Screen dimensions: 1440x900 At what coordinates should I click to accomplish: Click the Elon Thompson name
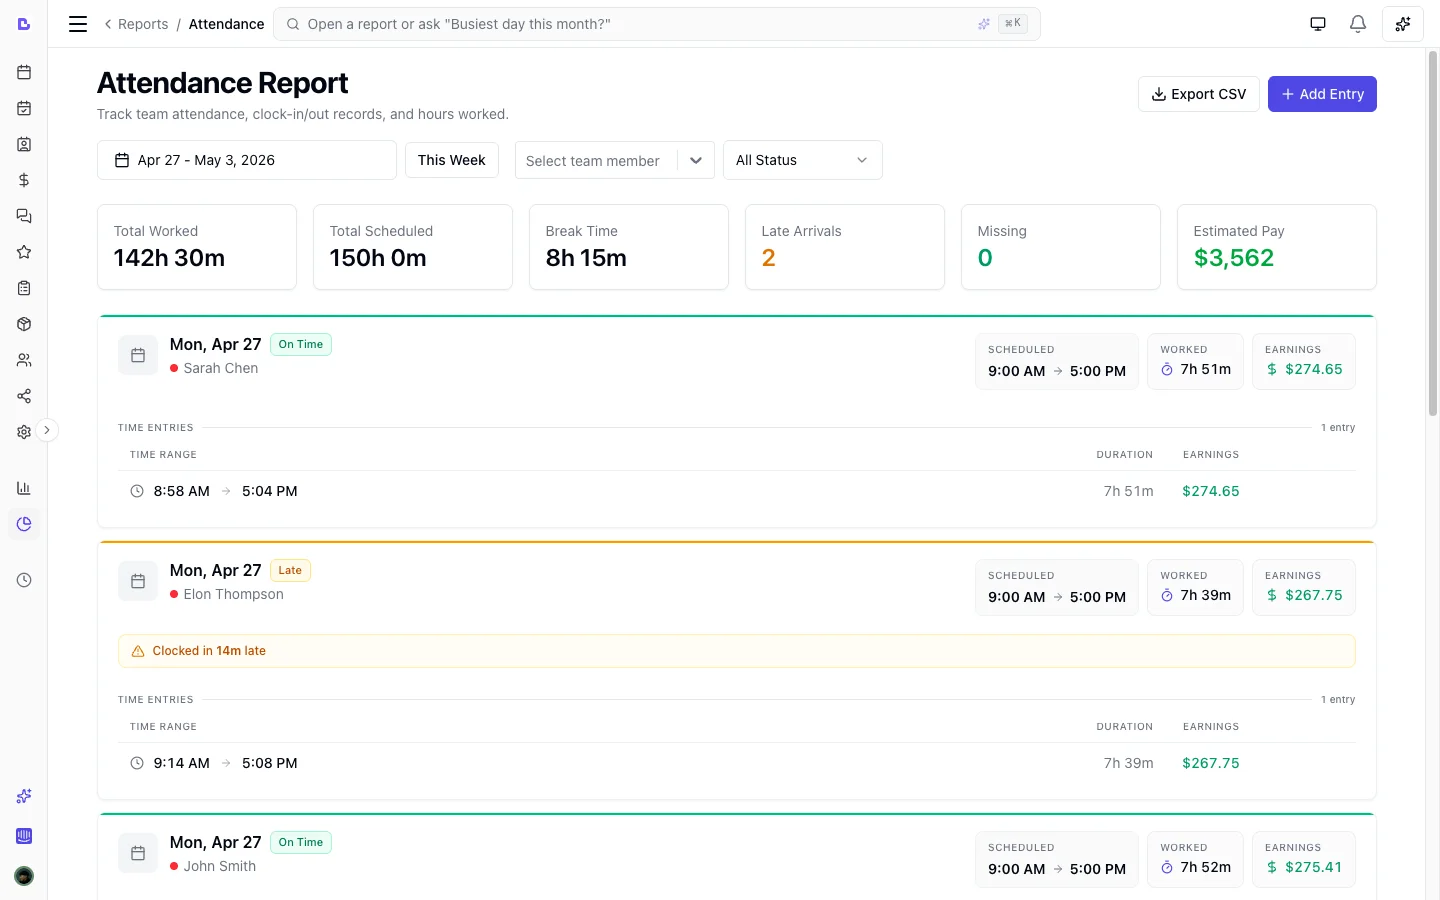(234, 594)
